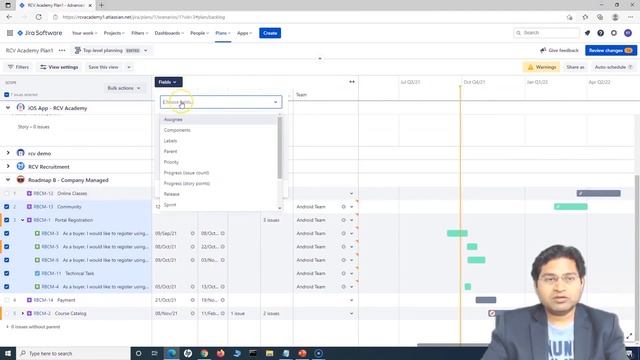The width and height of the screenshot is (640, 360).
Task: Click the Roadmap B project avatar
Action: pyautogui.click(x=20, y=180)
